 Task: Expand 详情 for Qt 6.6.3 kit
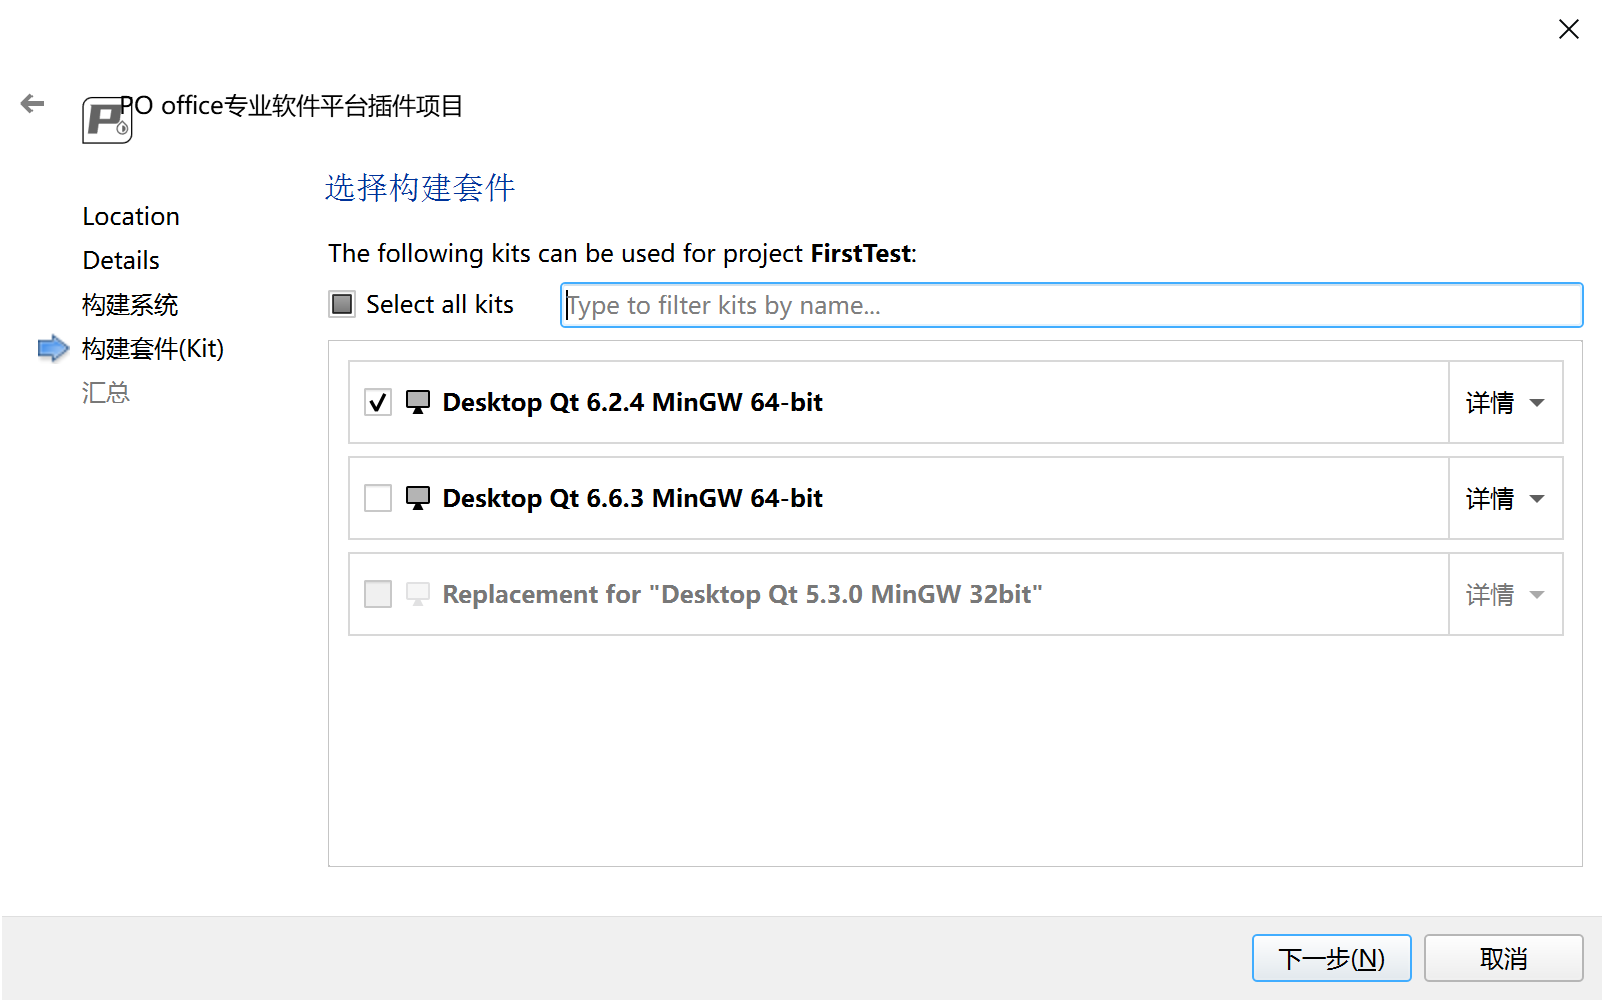coord(1505,498)
